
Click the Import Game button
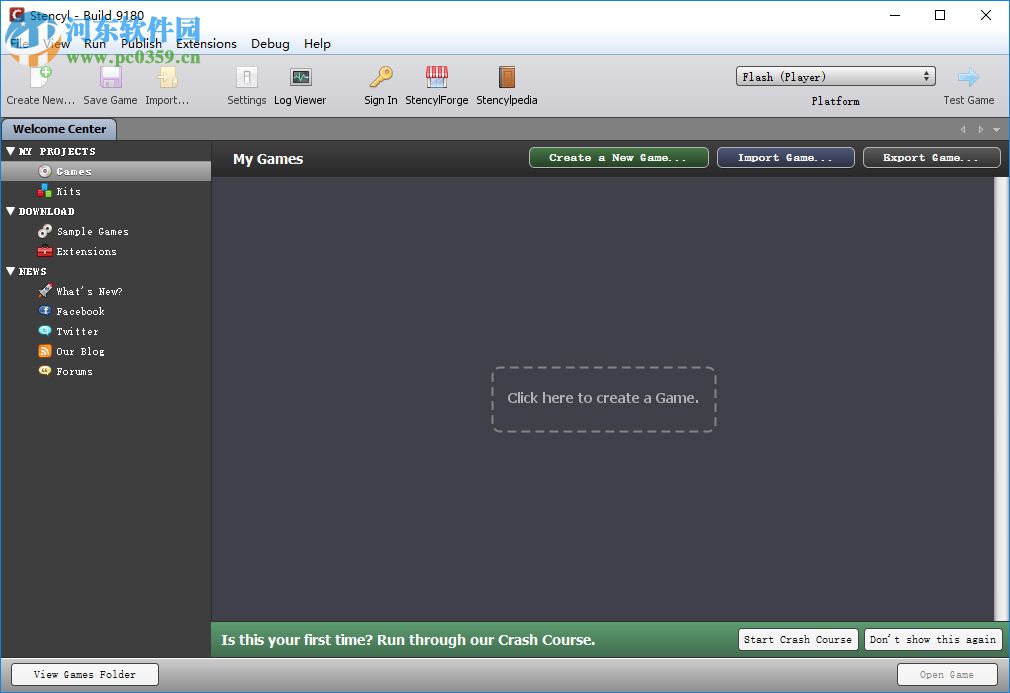click(785, 158)
